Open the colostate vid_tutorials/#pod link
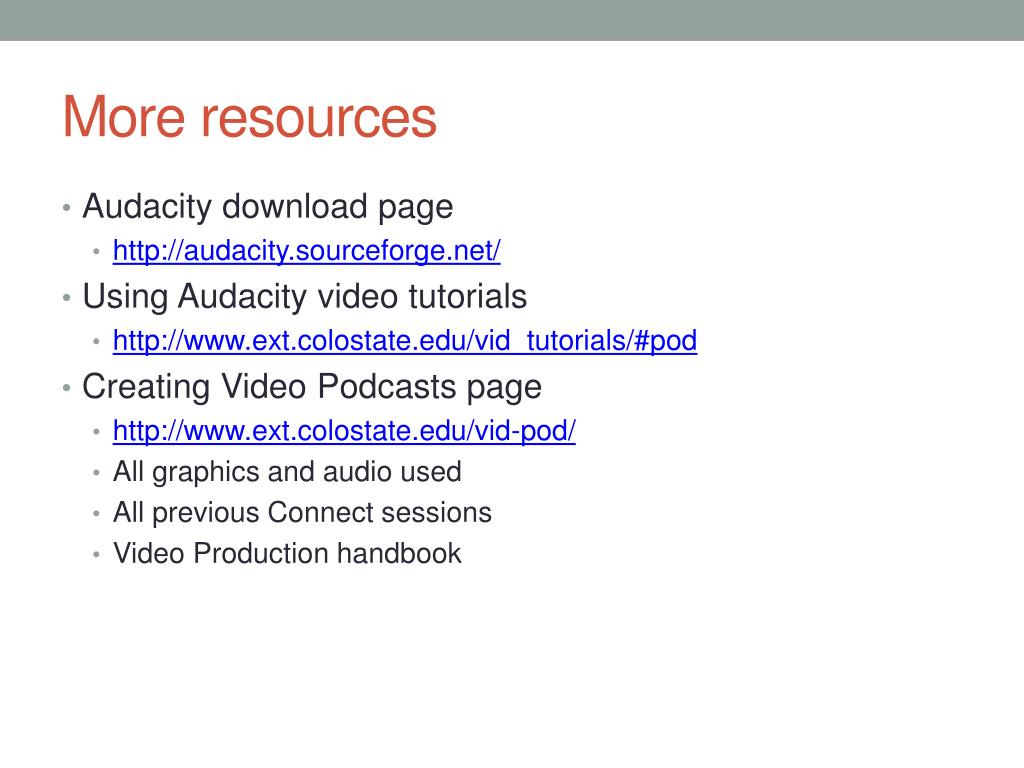1024x768 pixels. pos(405,341)
